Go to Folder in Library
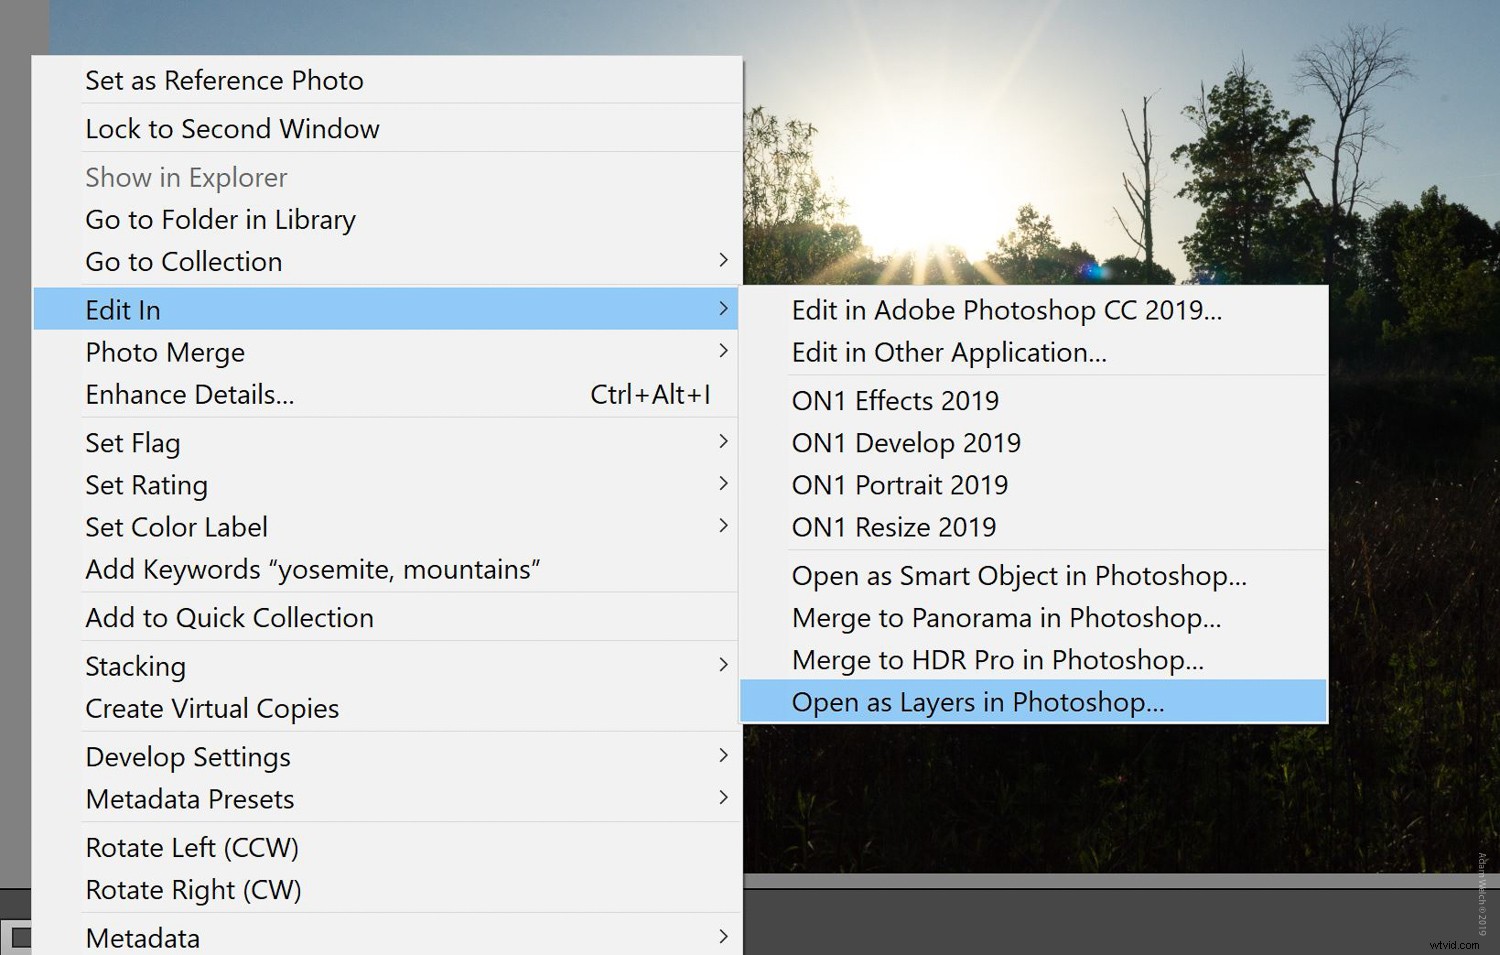Image resolution: width=1500 pixels, height=955 pixels. (x=220, y=219)
